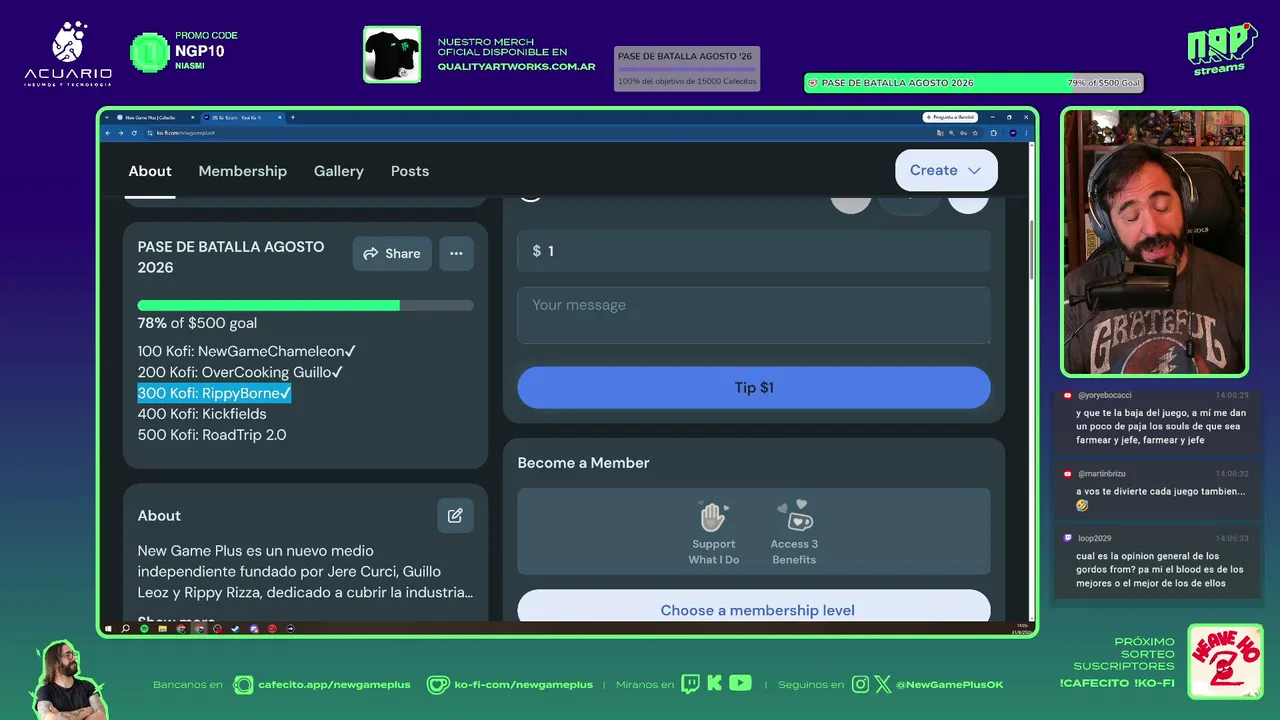Image resolution: width=1280 pixels, height=720 pixels.
Task: Select the Ko-fi browser tab
Action: [x=241, y=117]
